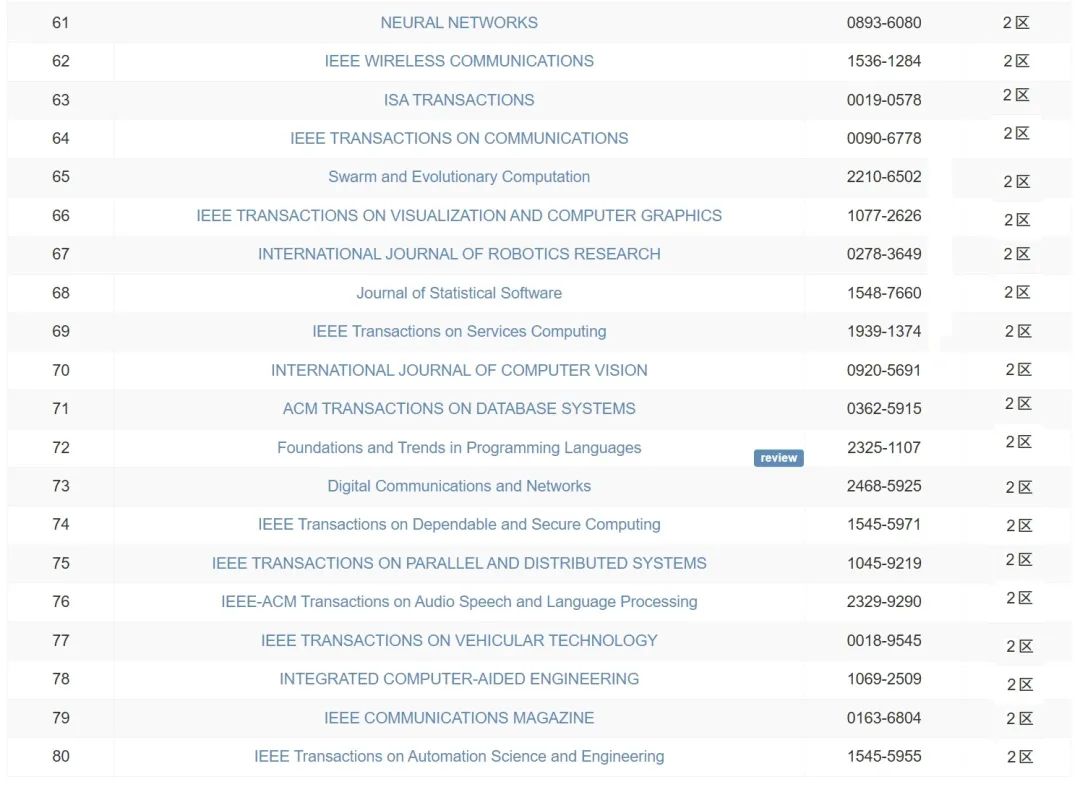This screenshot has width=1080, height=787.
Task: Click rank number 80
Action: (61, 757)
